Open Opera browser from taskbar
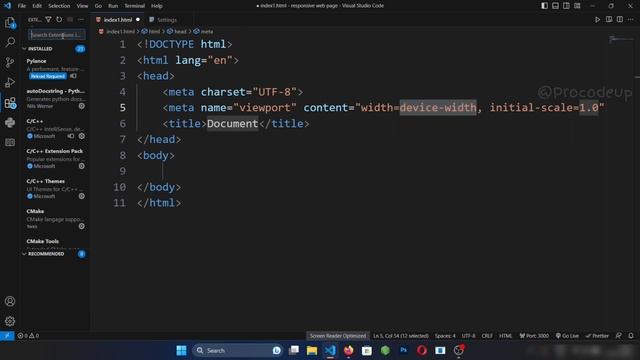The height and width of the screenshot is (360, 640). (x=422, y=350)
